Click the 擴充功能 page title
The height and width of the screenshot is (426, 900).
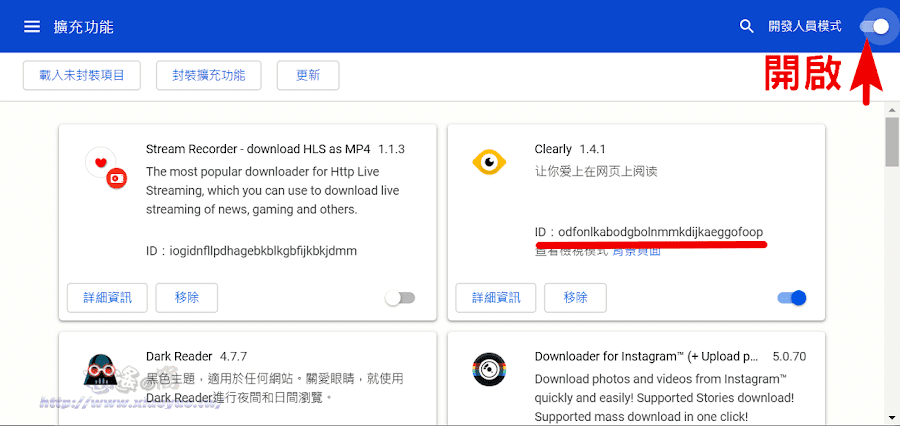[x=84, y=27]
